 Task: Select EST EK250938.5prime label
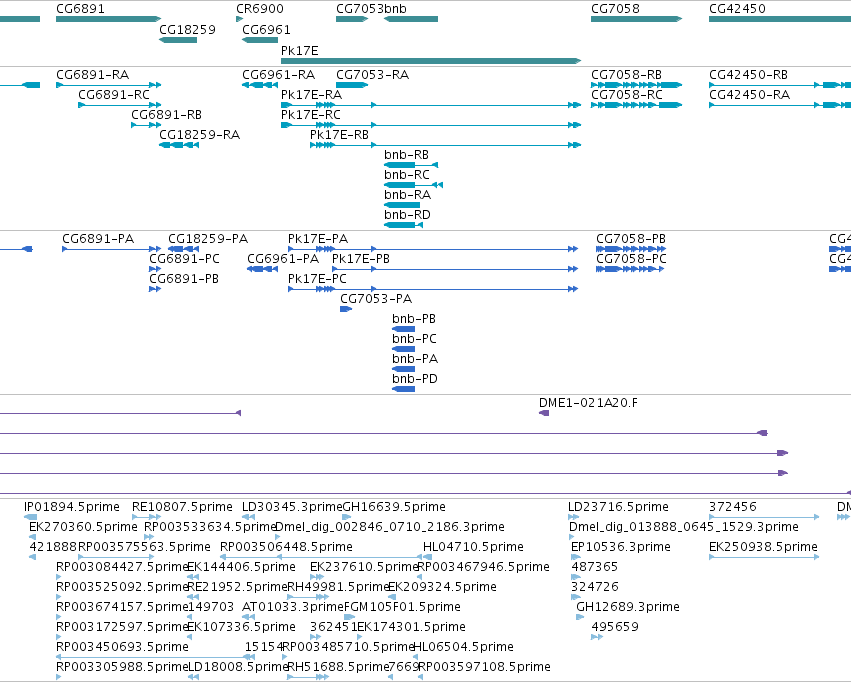[x=764, y=547]
